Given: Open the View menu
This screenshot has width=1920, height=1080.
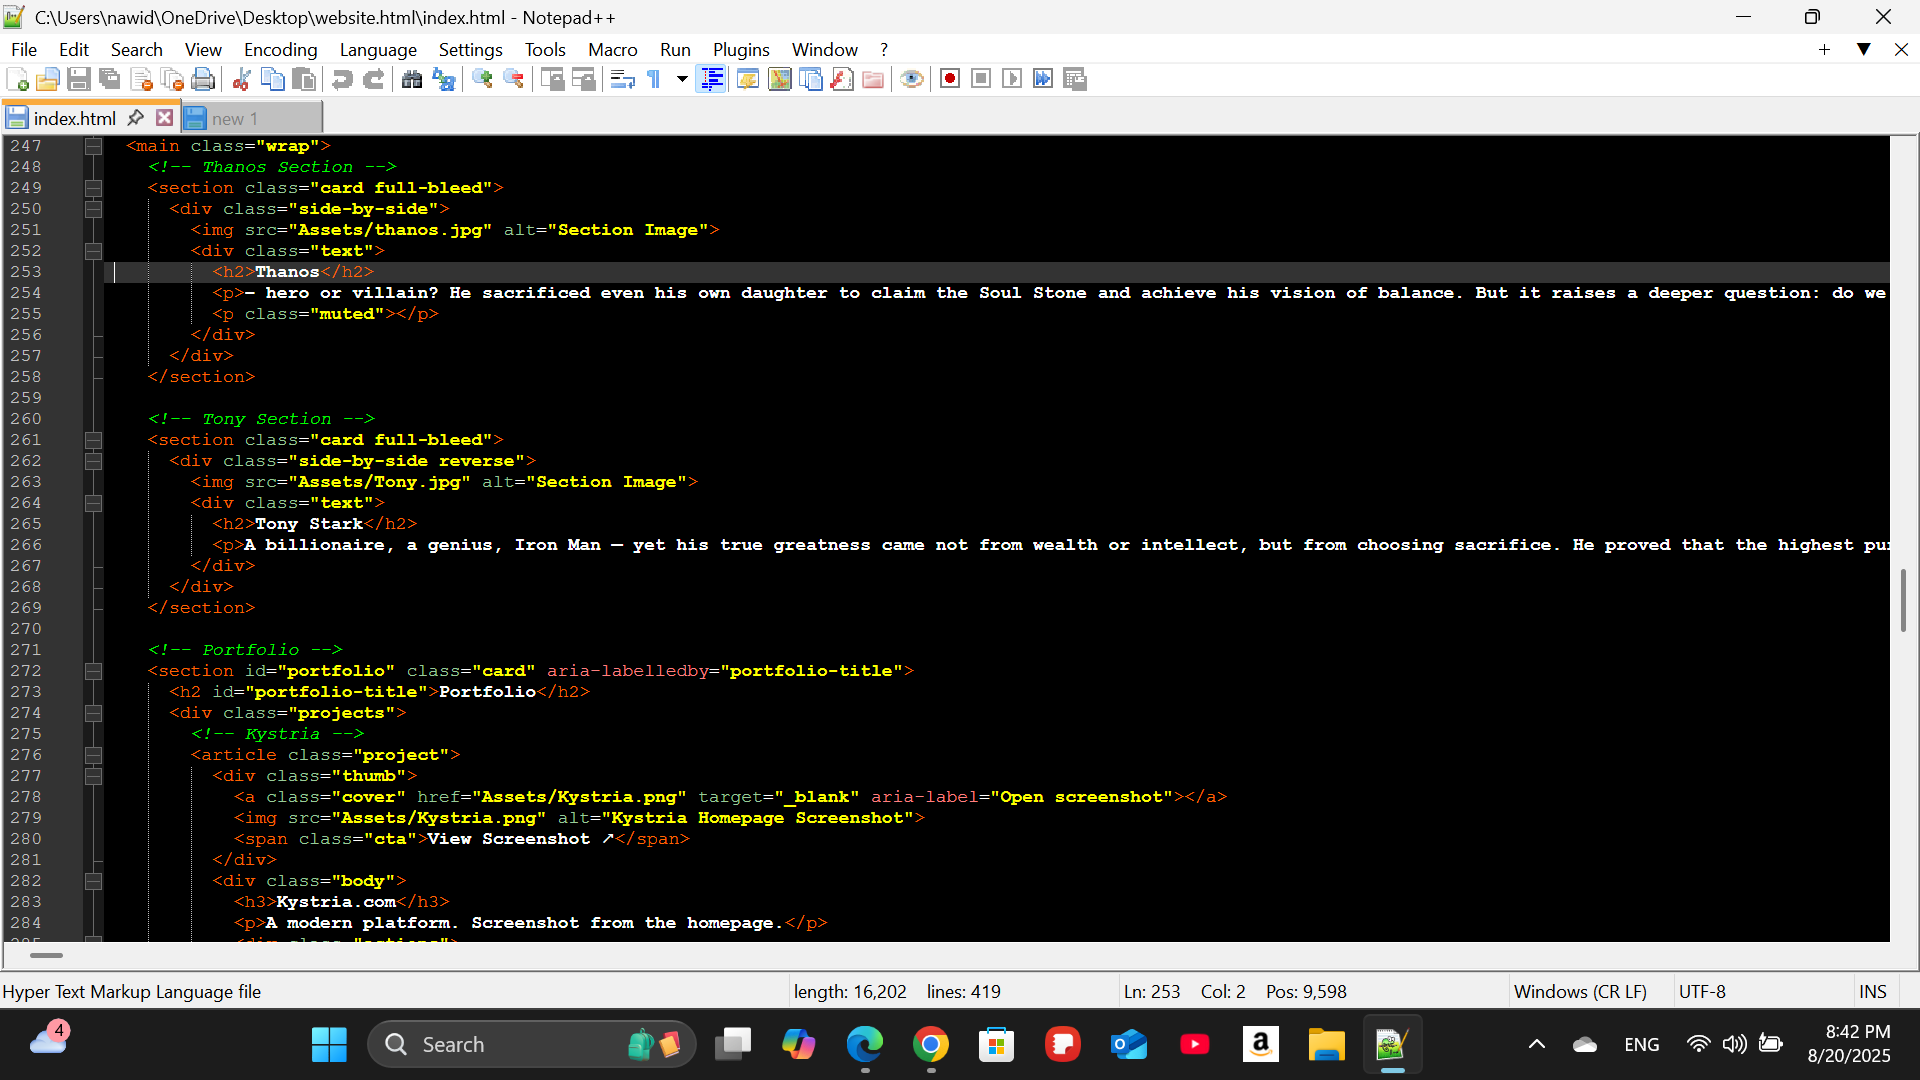Looking at the screenshot, I should pos(203,49).
